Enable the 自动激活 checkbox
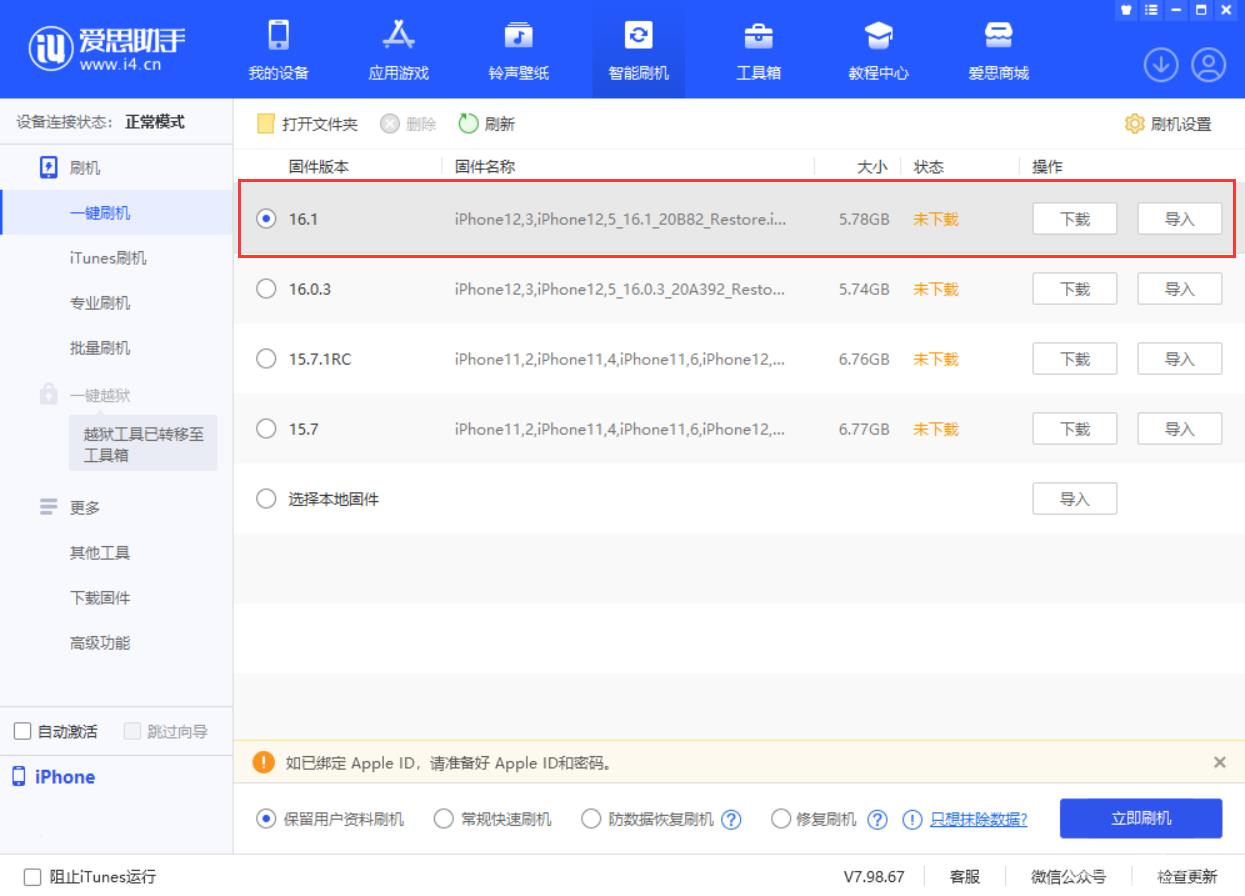 click(x=23, y=730)
